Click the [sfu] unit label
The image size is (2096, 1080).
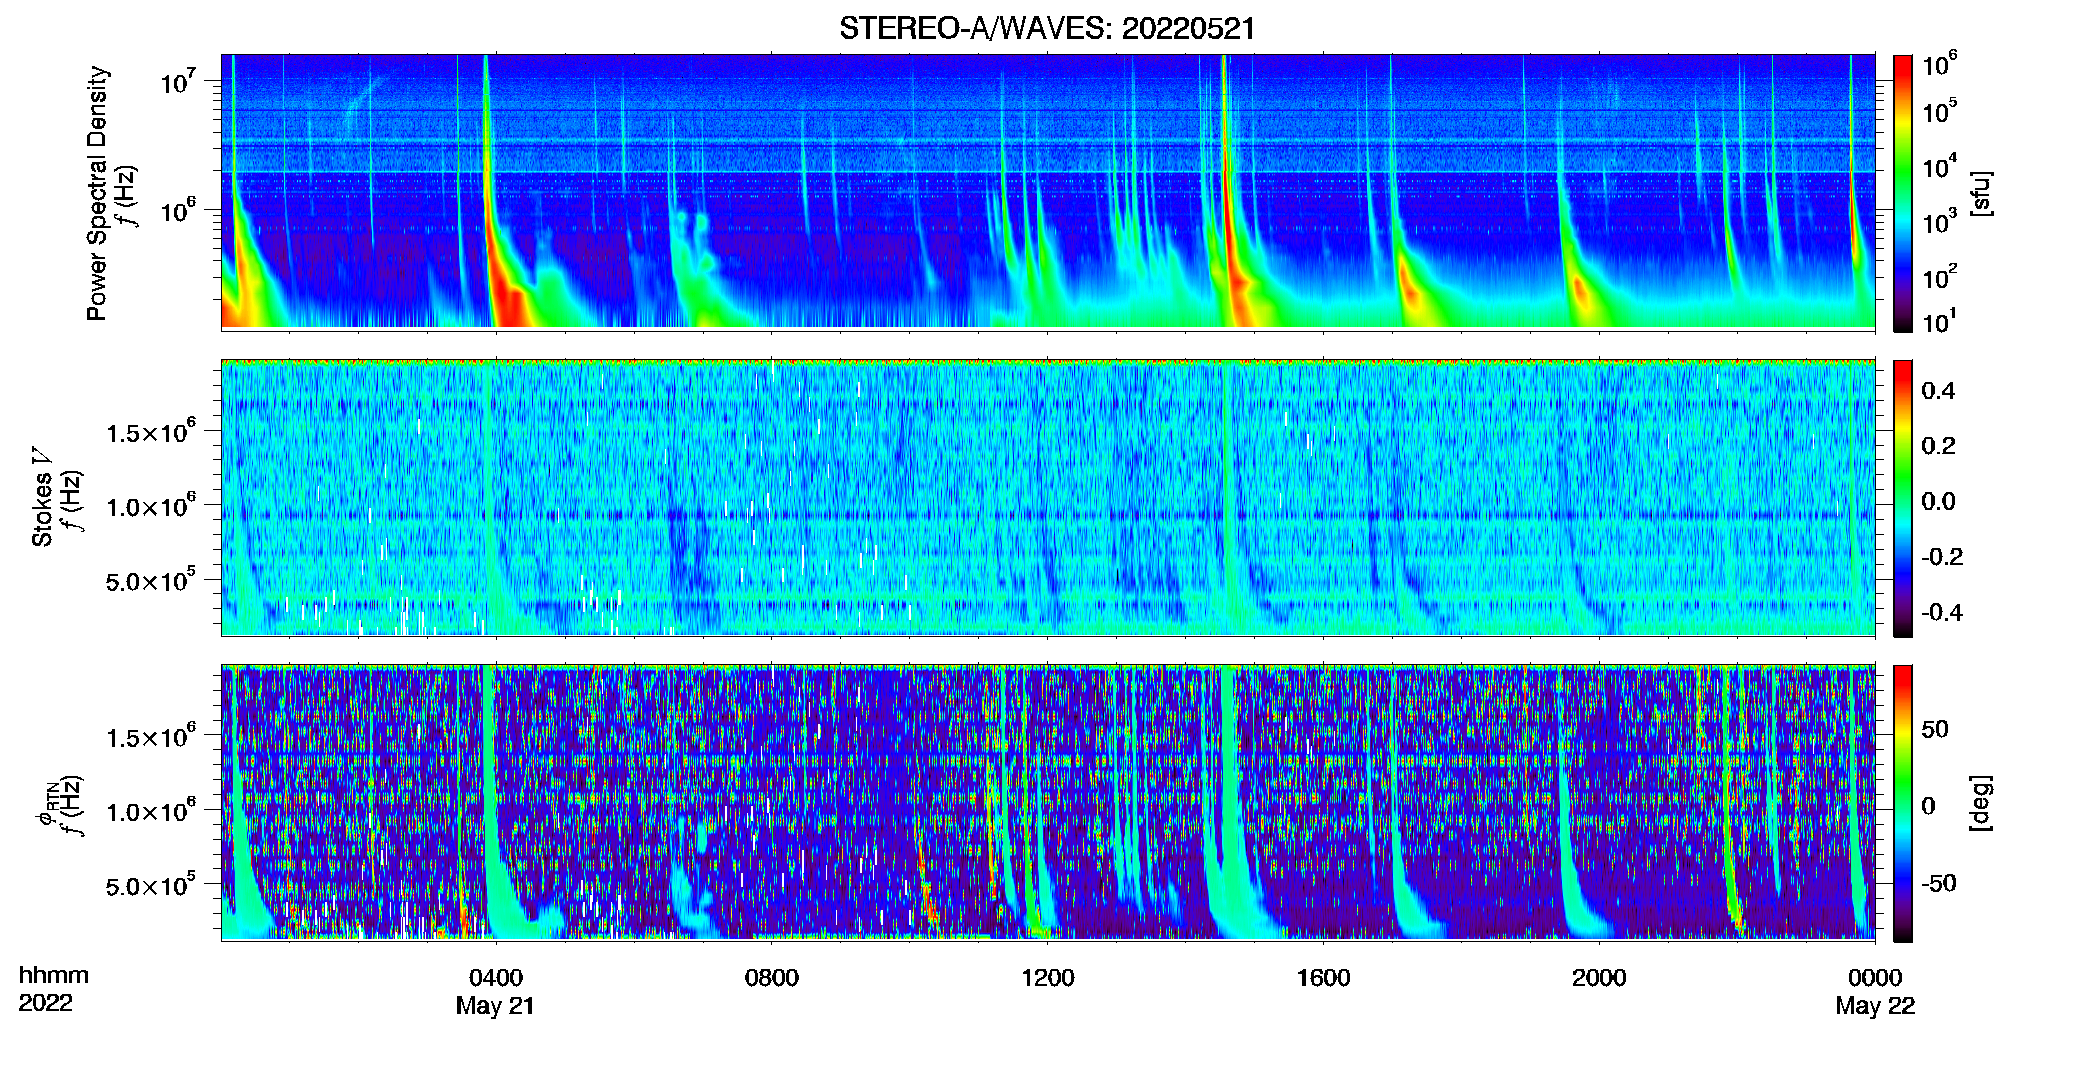coord(1981,193)
